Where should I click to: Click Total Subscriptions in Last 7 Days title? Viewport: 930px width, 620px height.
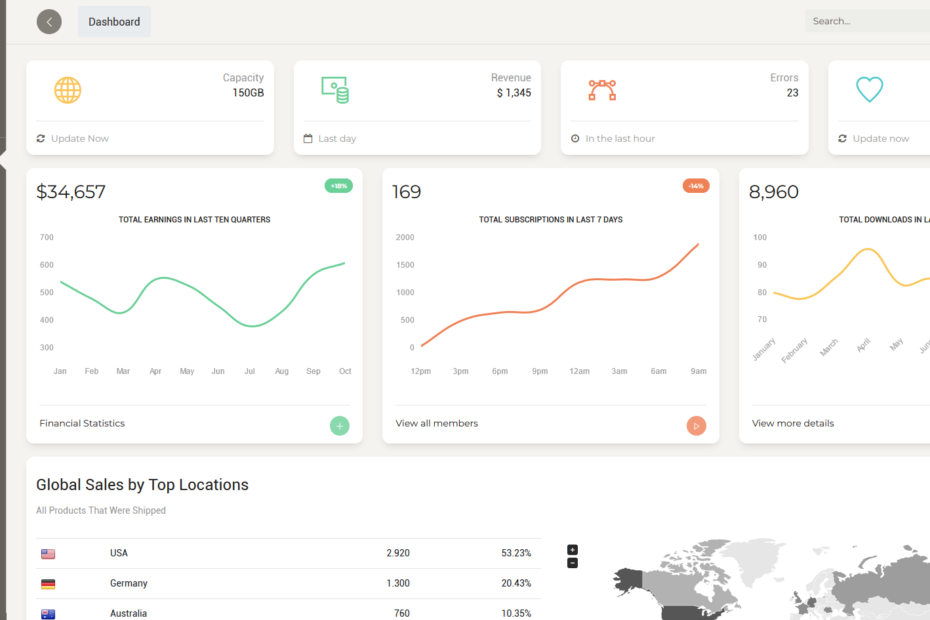[x=551, y=220]
